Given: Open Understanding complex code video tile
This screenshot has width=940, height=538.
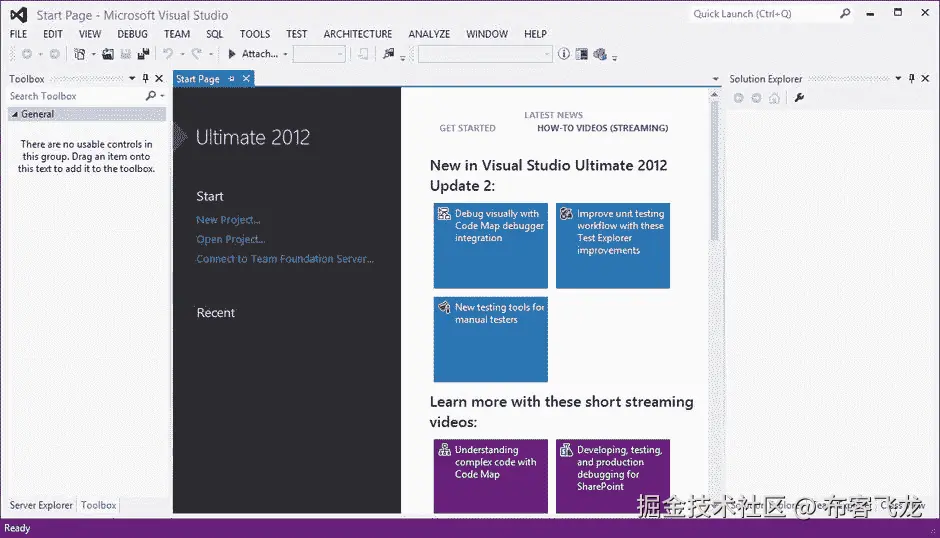Looking at the screenshot, I should [490, 476].
